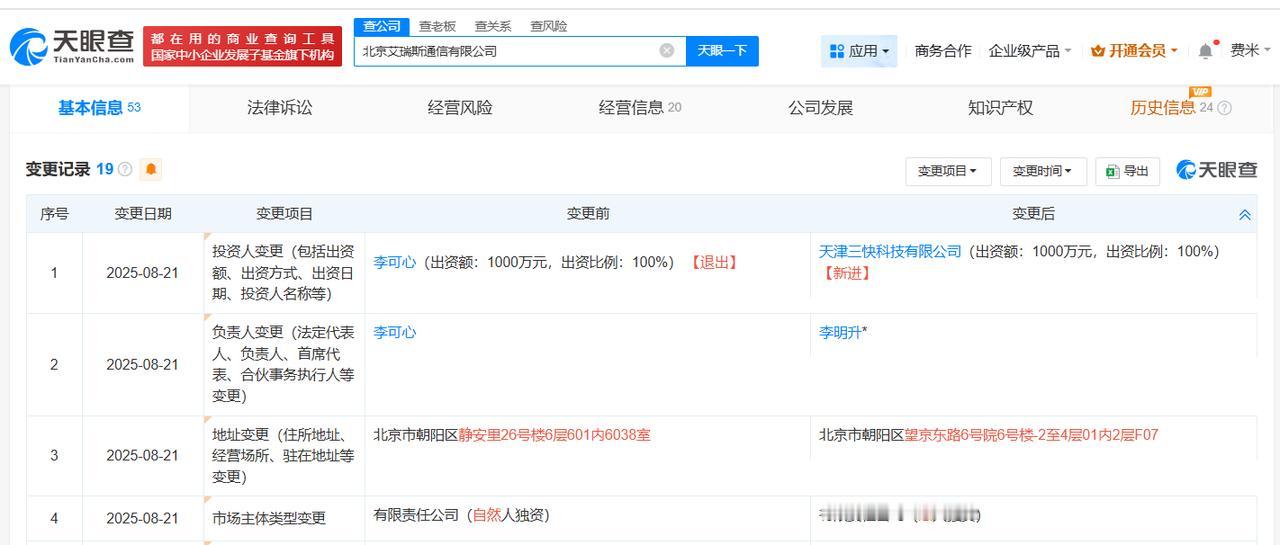Click the help icon next to 变更记录 19
The image size is (1280, 545).
point(125,169)
